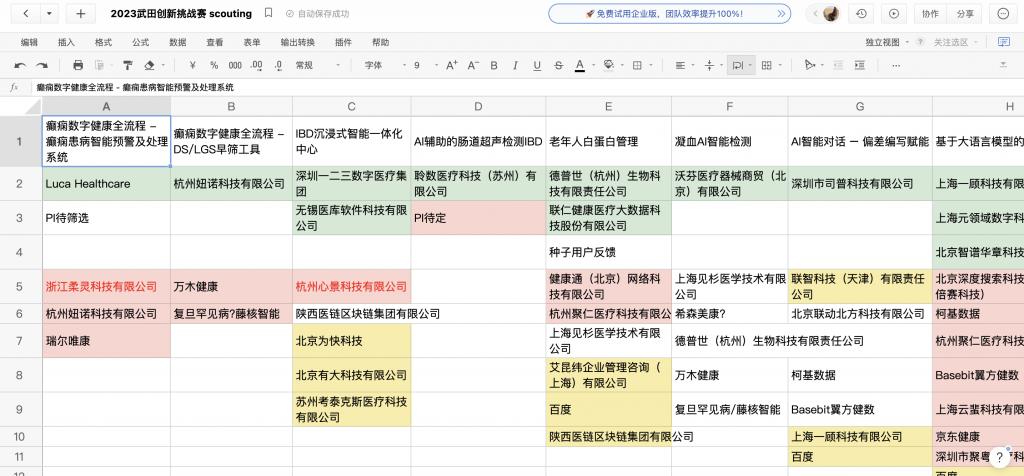1024x476 pixels.
Task: Apply thousands separator format
Action: click(x=235, y=65)
